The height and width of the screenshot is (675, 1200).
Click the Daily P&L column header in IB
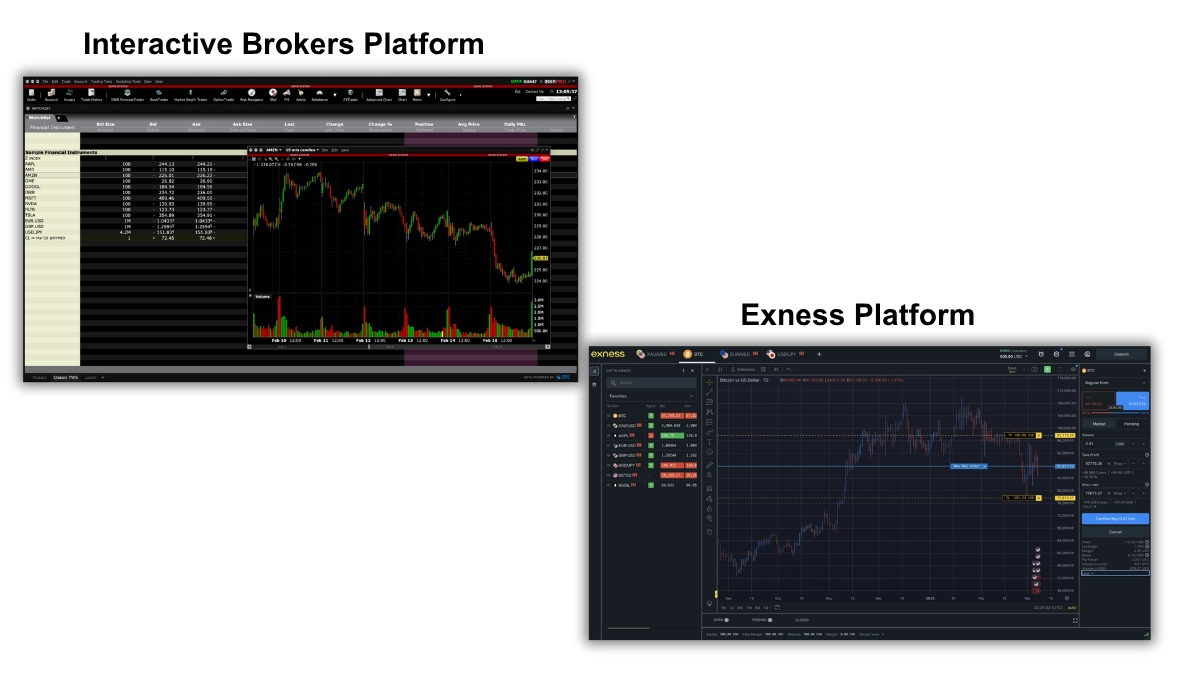(514, 124)
